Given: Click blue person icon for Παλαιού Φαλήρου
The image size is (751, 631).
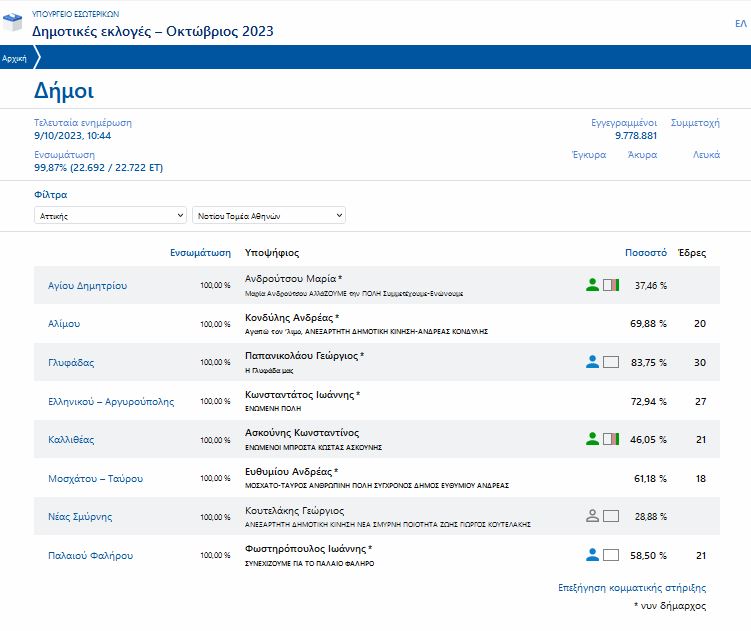Looking at the screenshot, I should (592, 555).
